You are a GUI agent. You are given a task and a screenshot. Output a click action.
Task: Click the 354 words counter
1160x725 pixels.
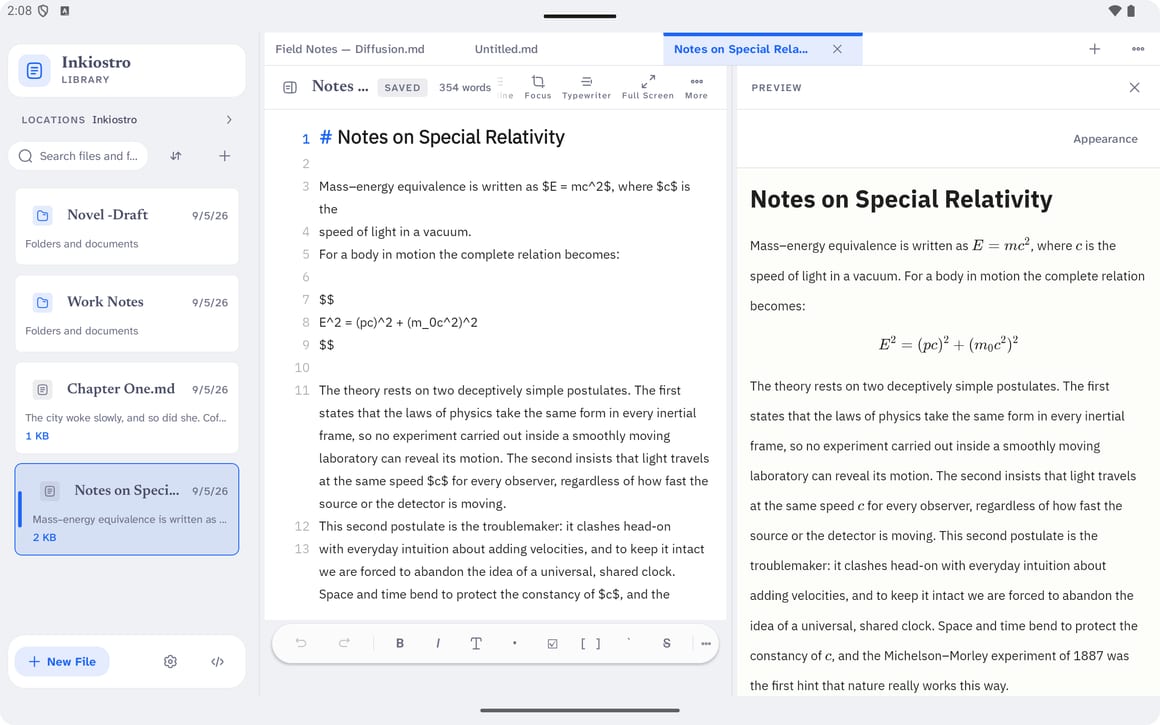point(465,87)
